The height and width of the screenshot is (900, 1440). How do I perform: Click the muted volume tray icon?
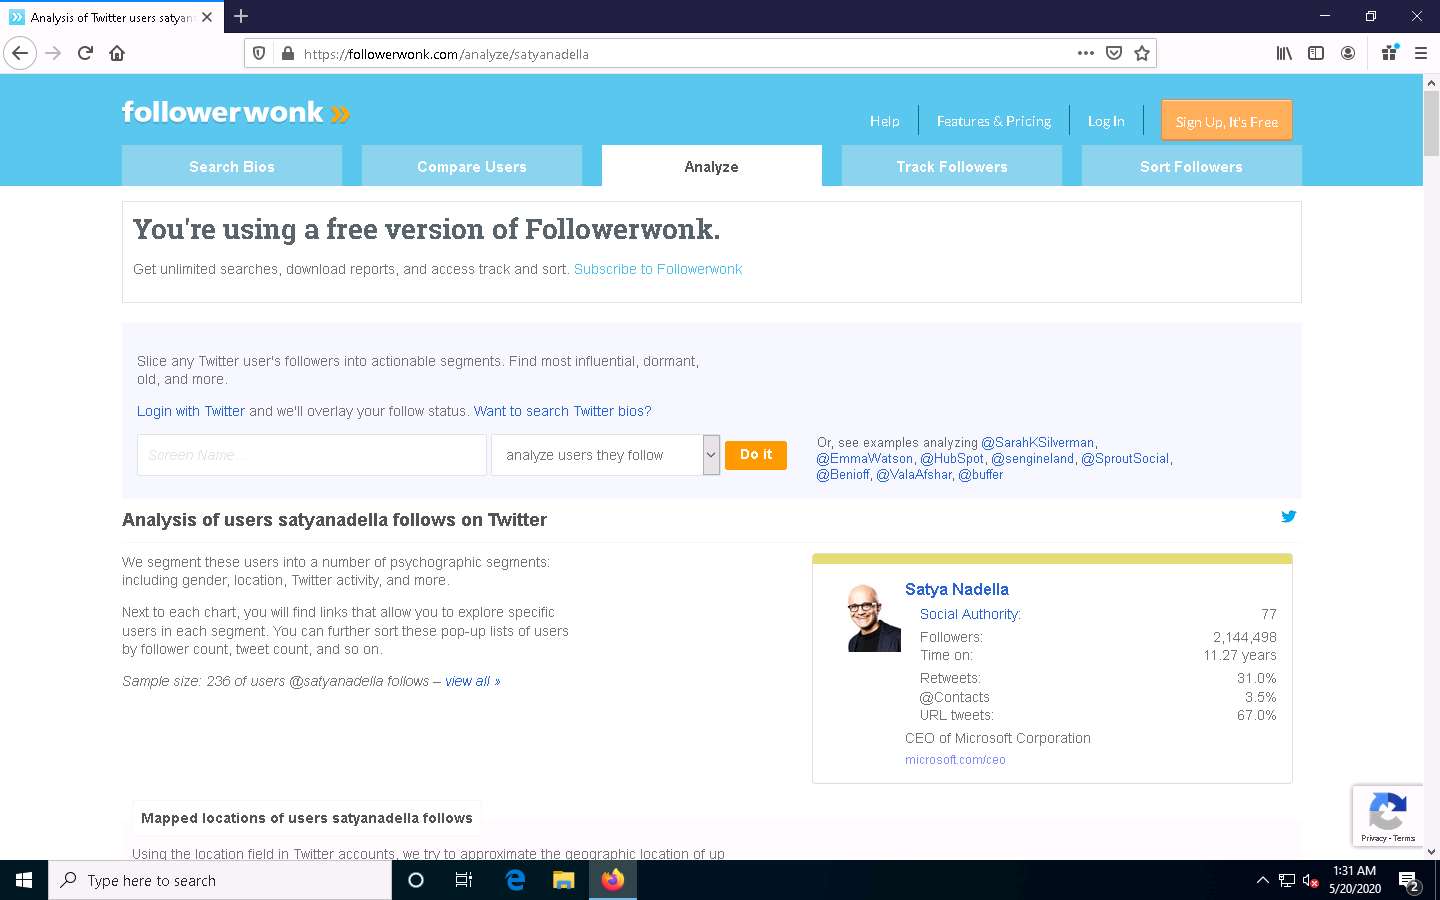coord(1311,881)
